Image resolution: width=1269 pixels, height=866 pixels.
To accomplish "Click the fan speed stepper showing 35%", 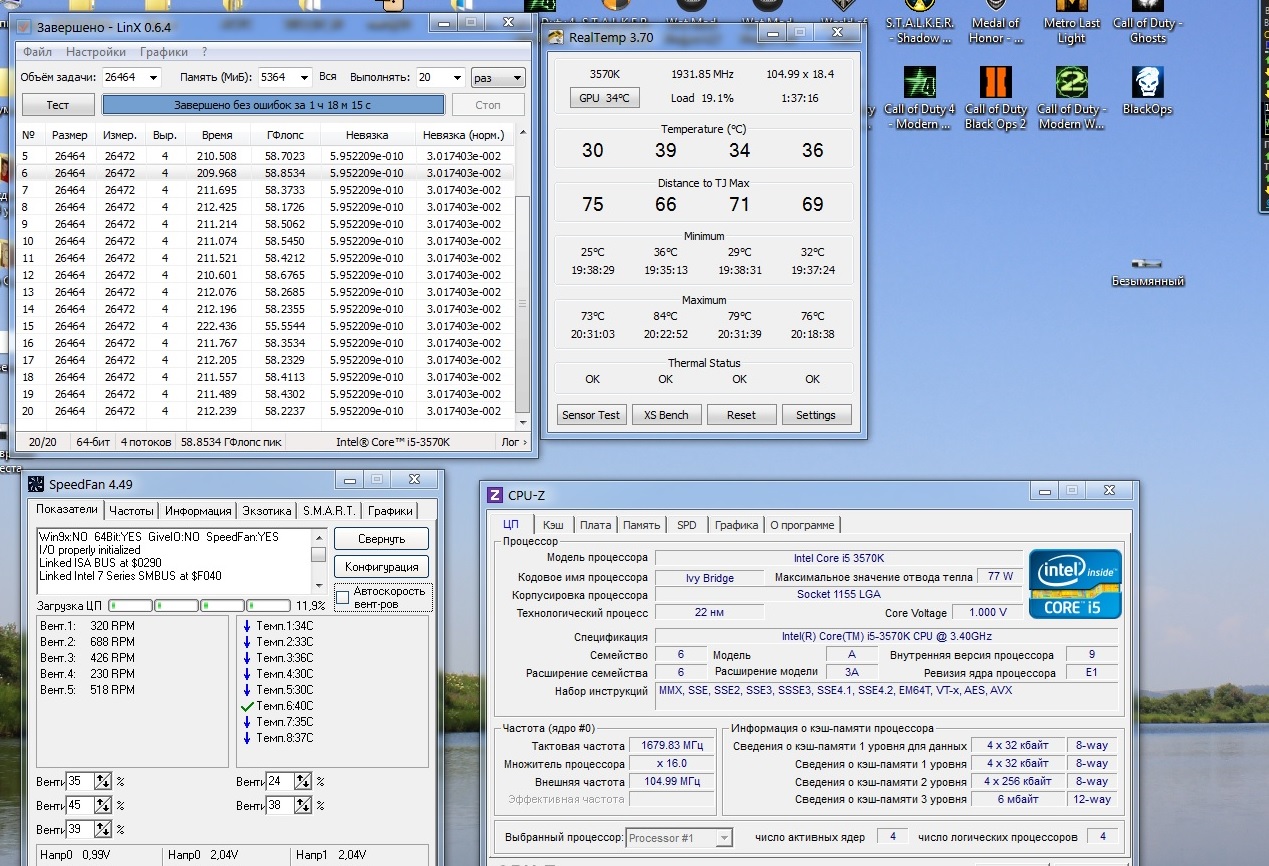I will pos(103,781).
